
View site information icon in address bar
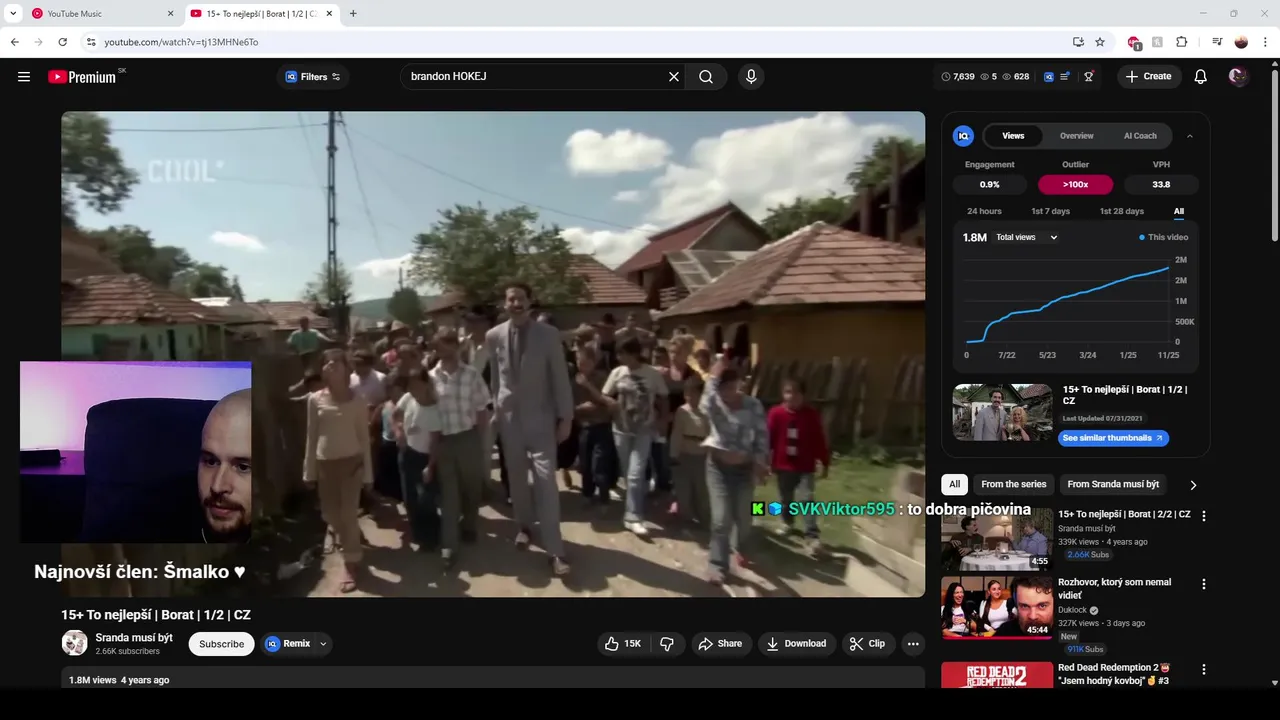click(x=90, y=42)
